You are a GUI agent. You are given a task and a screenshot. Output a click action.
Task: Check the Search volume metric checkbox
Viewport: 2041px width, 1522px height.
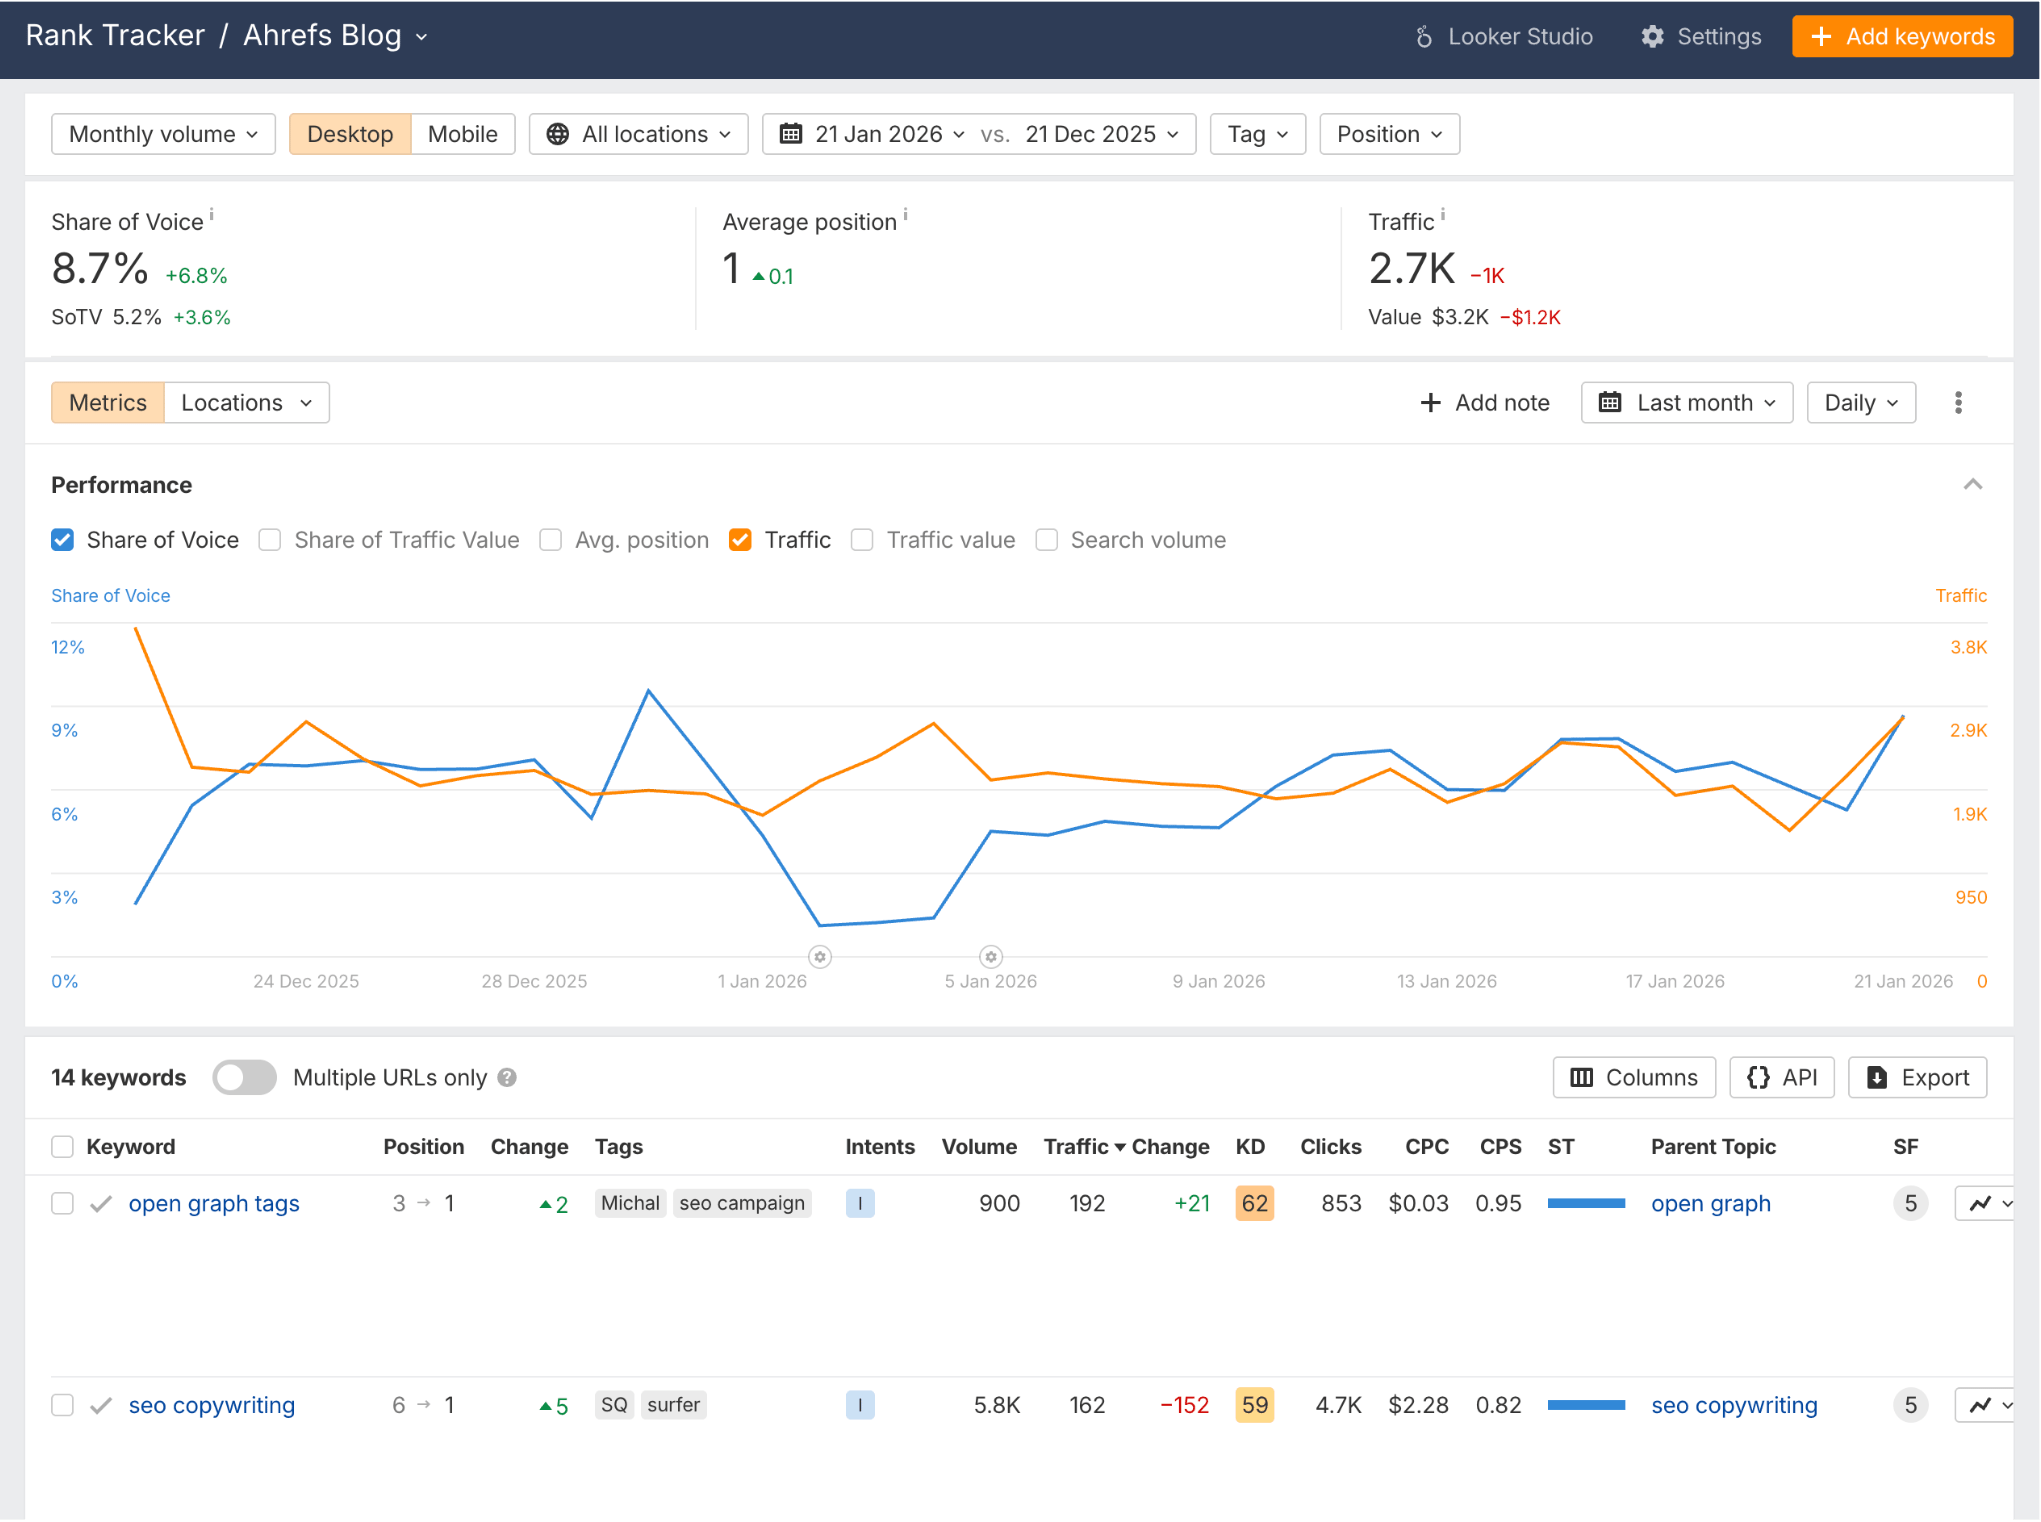point(1047,539)
